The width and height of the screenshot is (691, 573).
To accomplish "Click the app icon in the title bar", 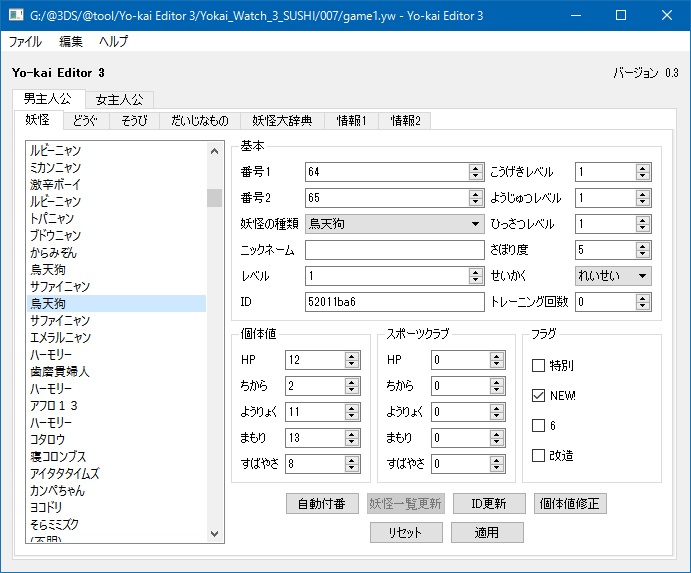I will 16,15.
